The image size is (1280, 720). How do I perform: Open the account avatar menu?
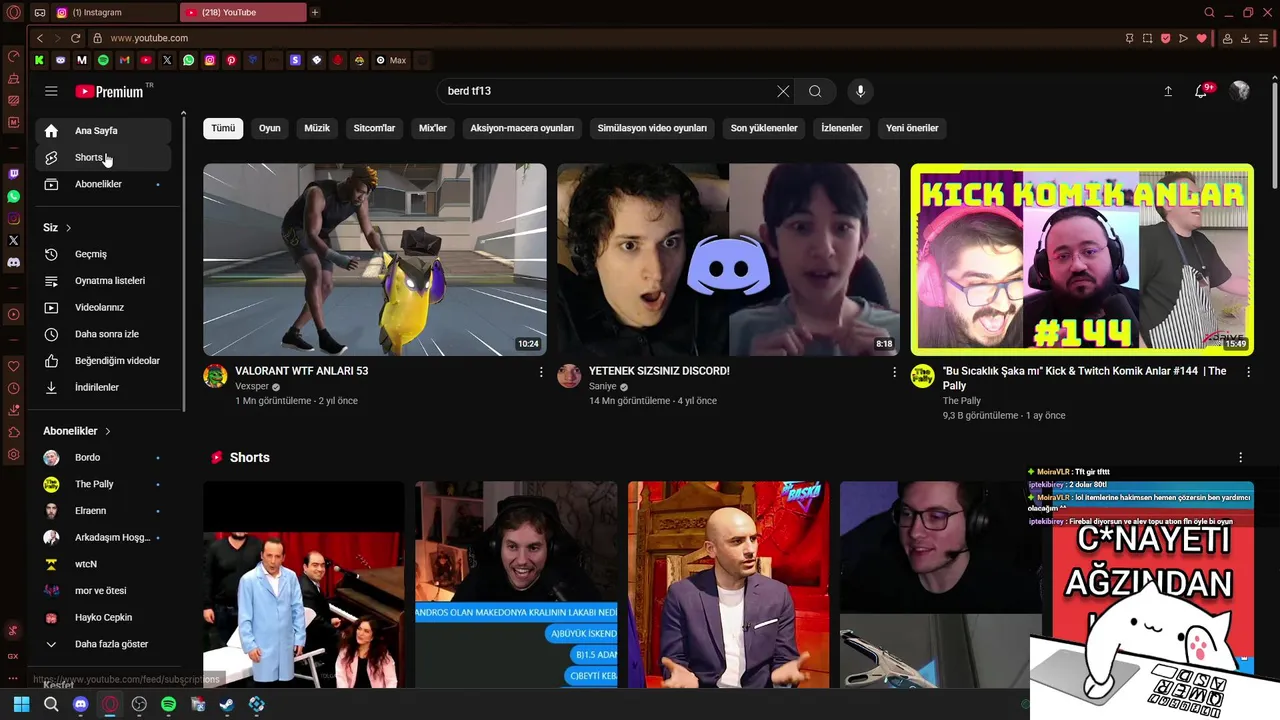click(x=1239, y=91)
